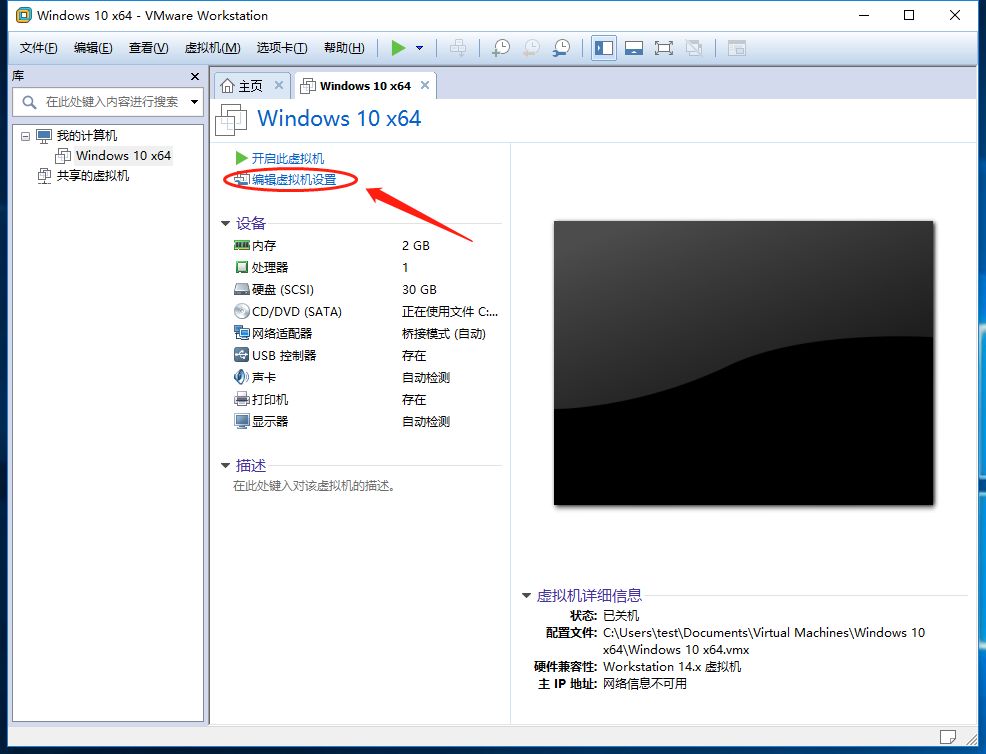Click the 开启此虚拟机 link

pyautogui.click(x=288, y=158)
